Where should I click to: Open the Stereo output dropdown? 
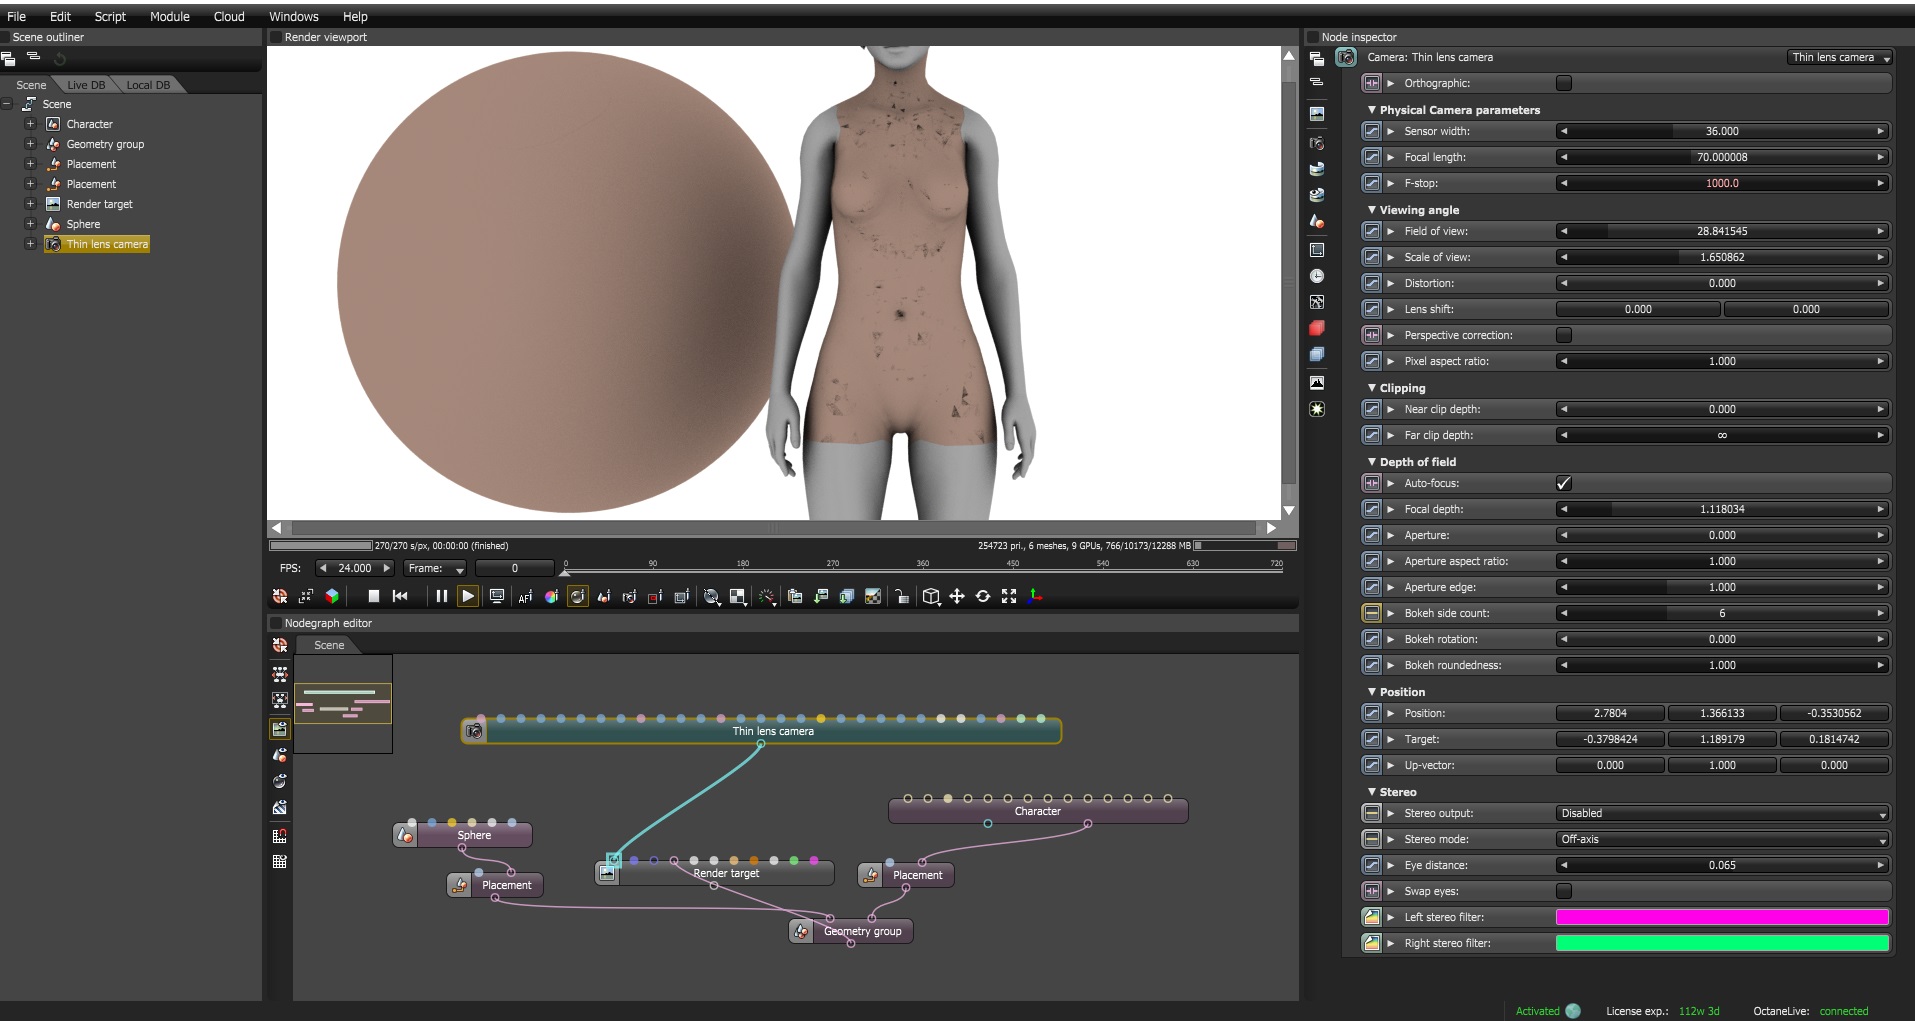1722,813
